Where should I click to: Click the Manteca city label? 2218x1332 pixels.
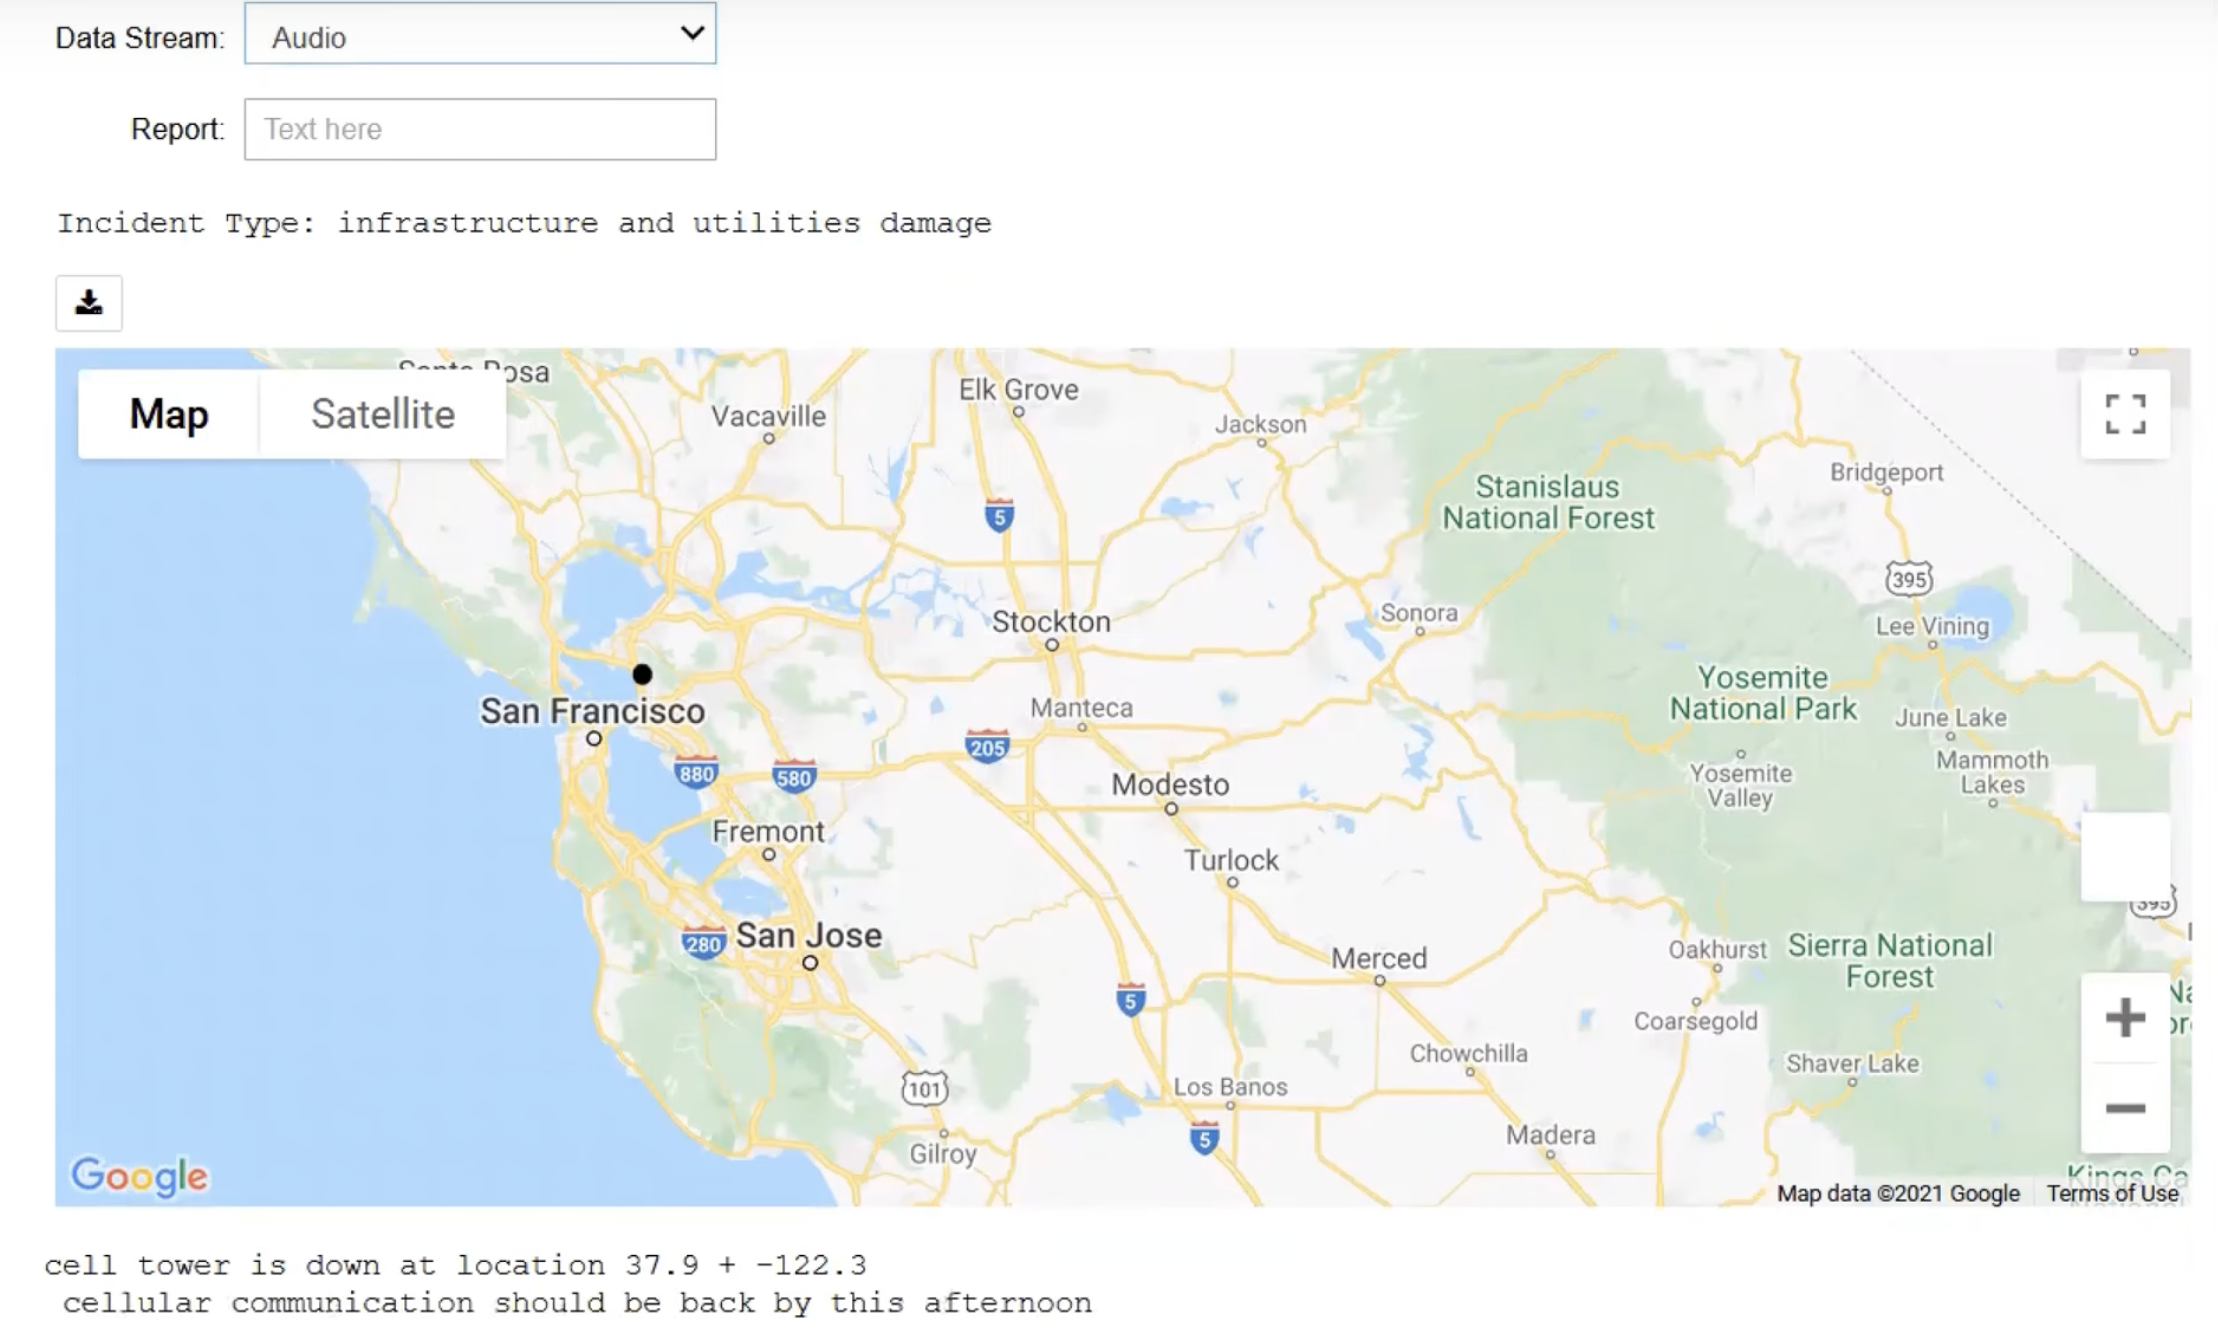1081,707
